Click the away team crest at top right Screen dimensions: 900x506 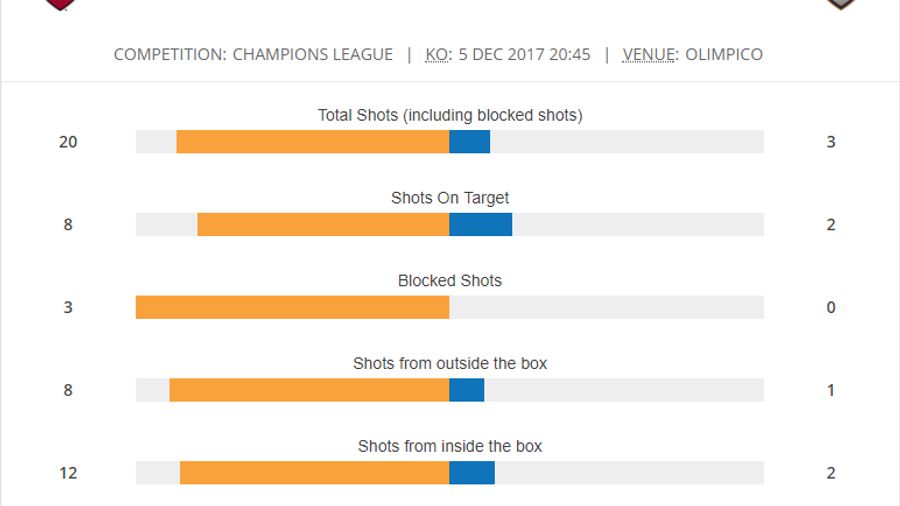tap(840, 4)
